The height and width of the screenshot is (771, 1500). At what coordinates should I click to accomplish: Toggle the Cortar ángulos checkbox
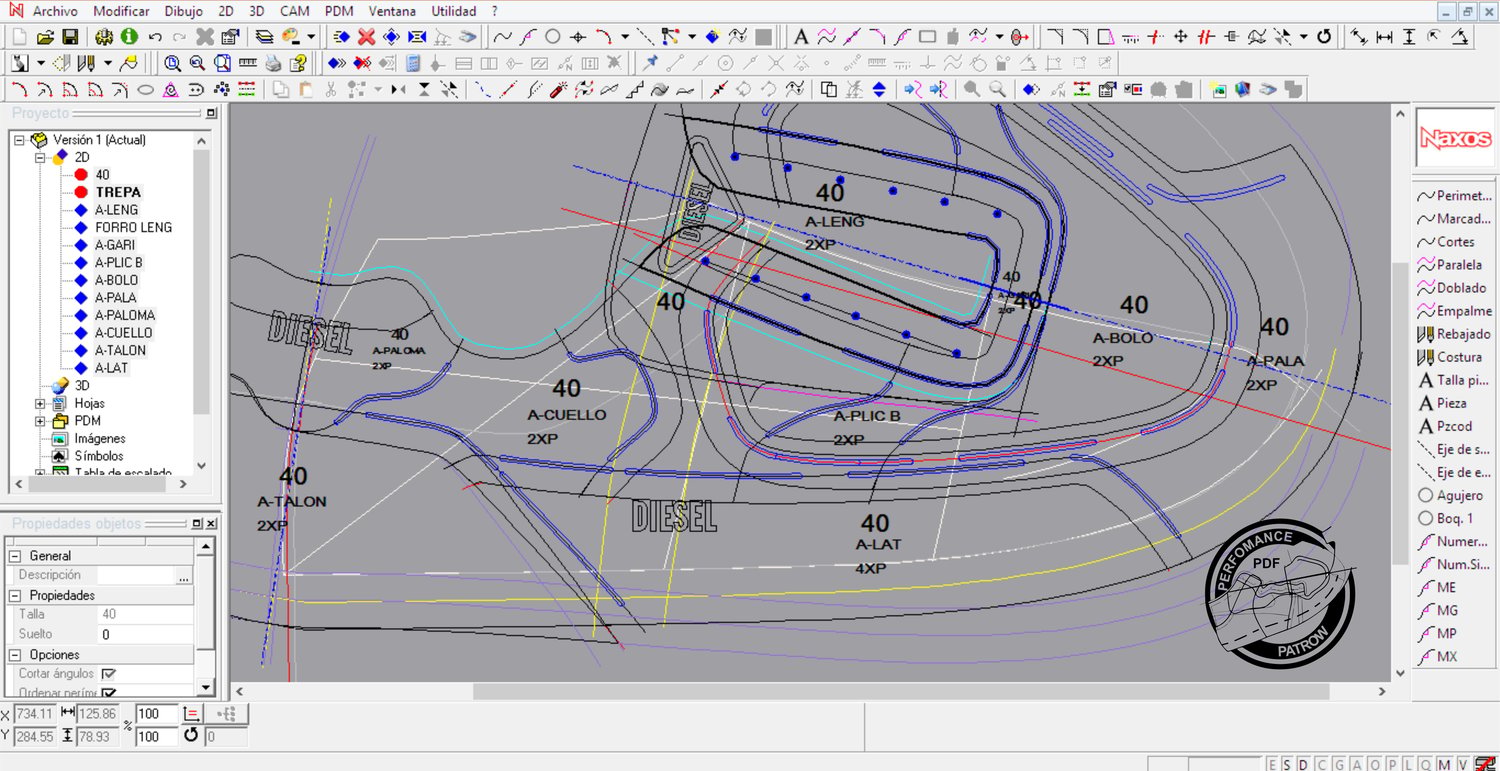click(x=108, y=674)
